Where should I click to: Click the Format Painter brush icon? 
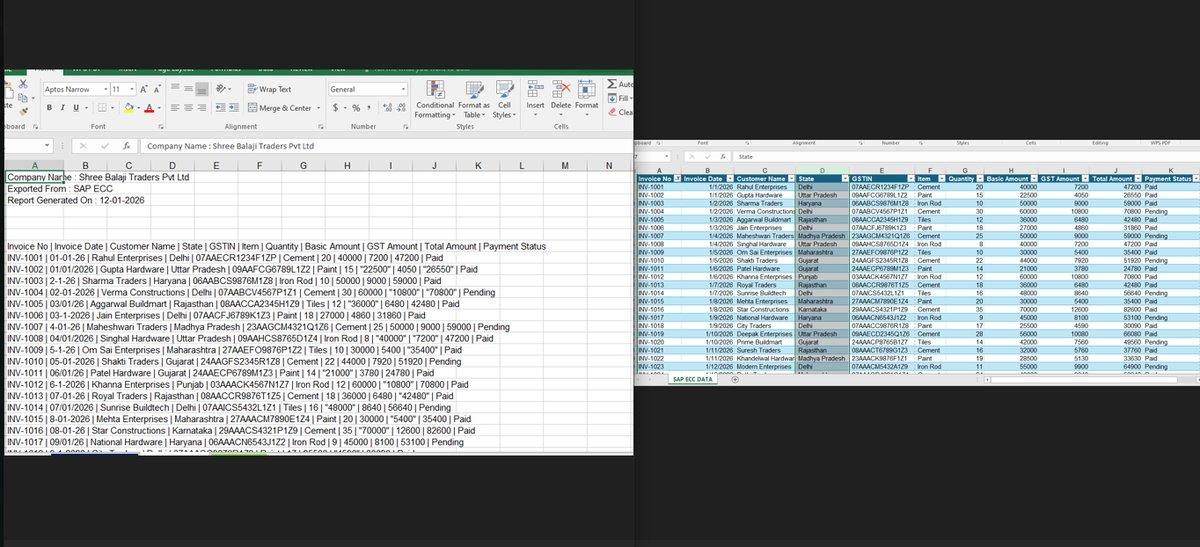pyautogui.click(x=23, y=112)
